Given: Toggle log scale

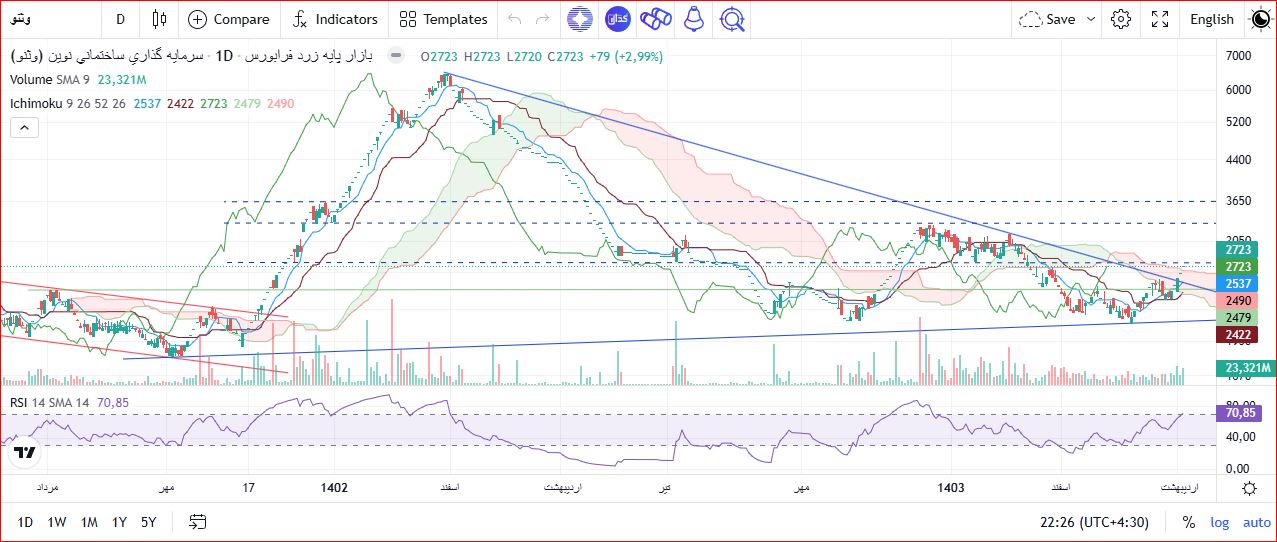Looking at the screenshot, I should pos(1220,522).
